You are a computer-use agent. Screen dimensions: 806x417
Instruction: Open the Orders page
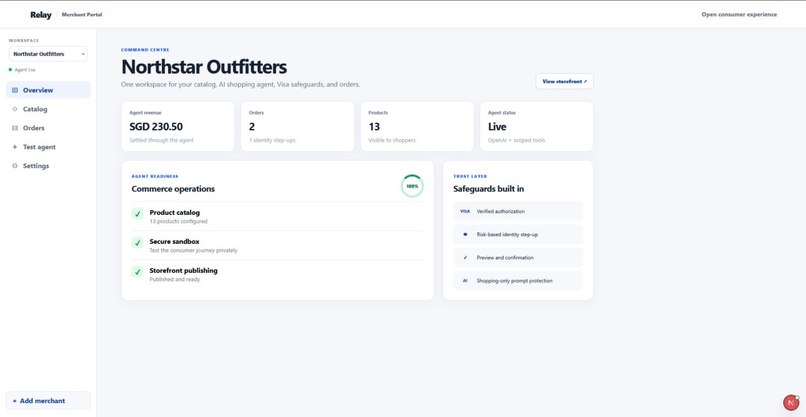point(48,128)
